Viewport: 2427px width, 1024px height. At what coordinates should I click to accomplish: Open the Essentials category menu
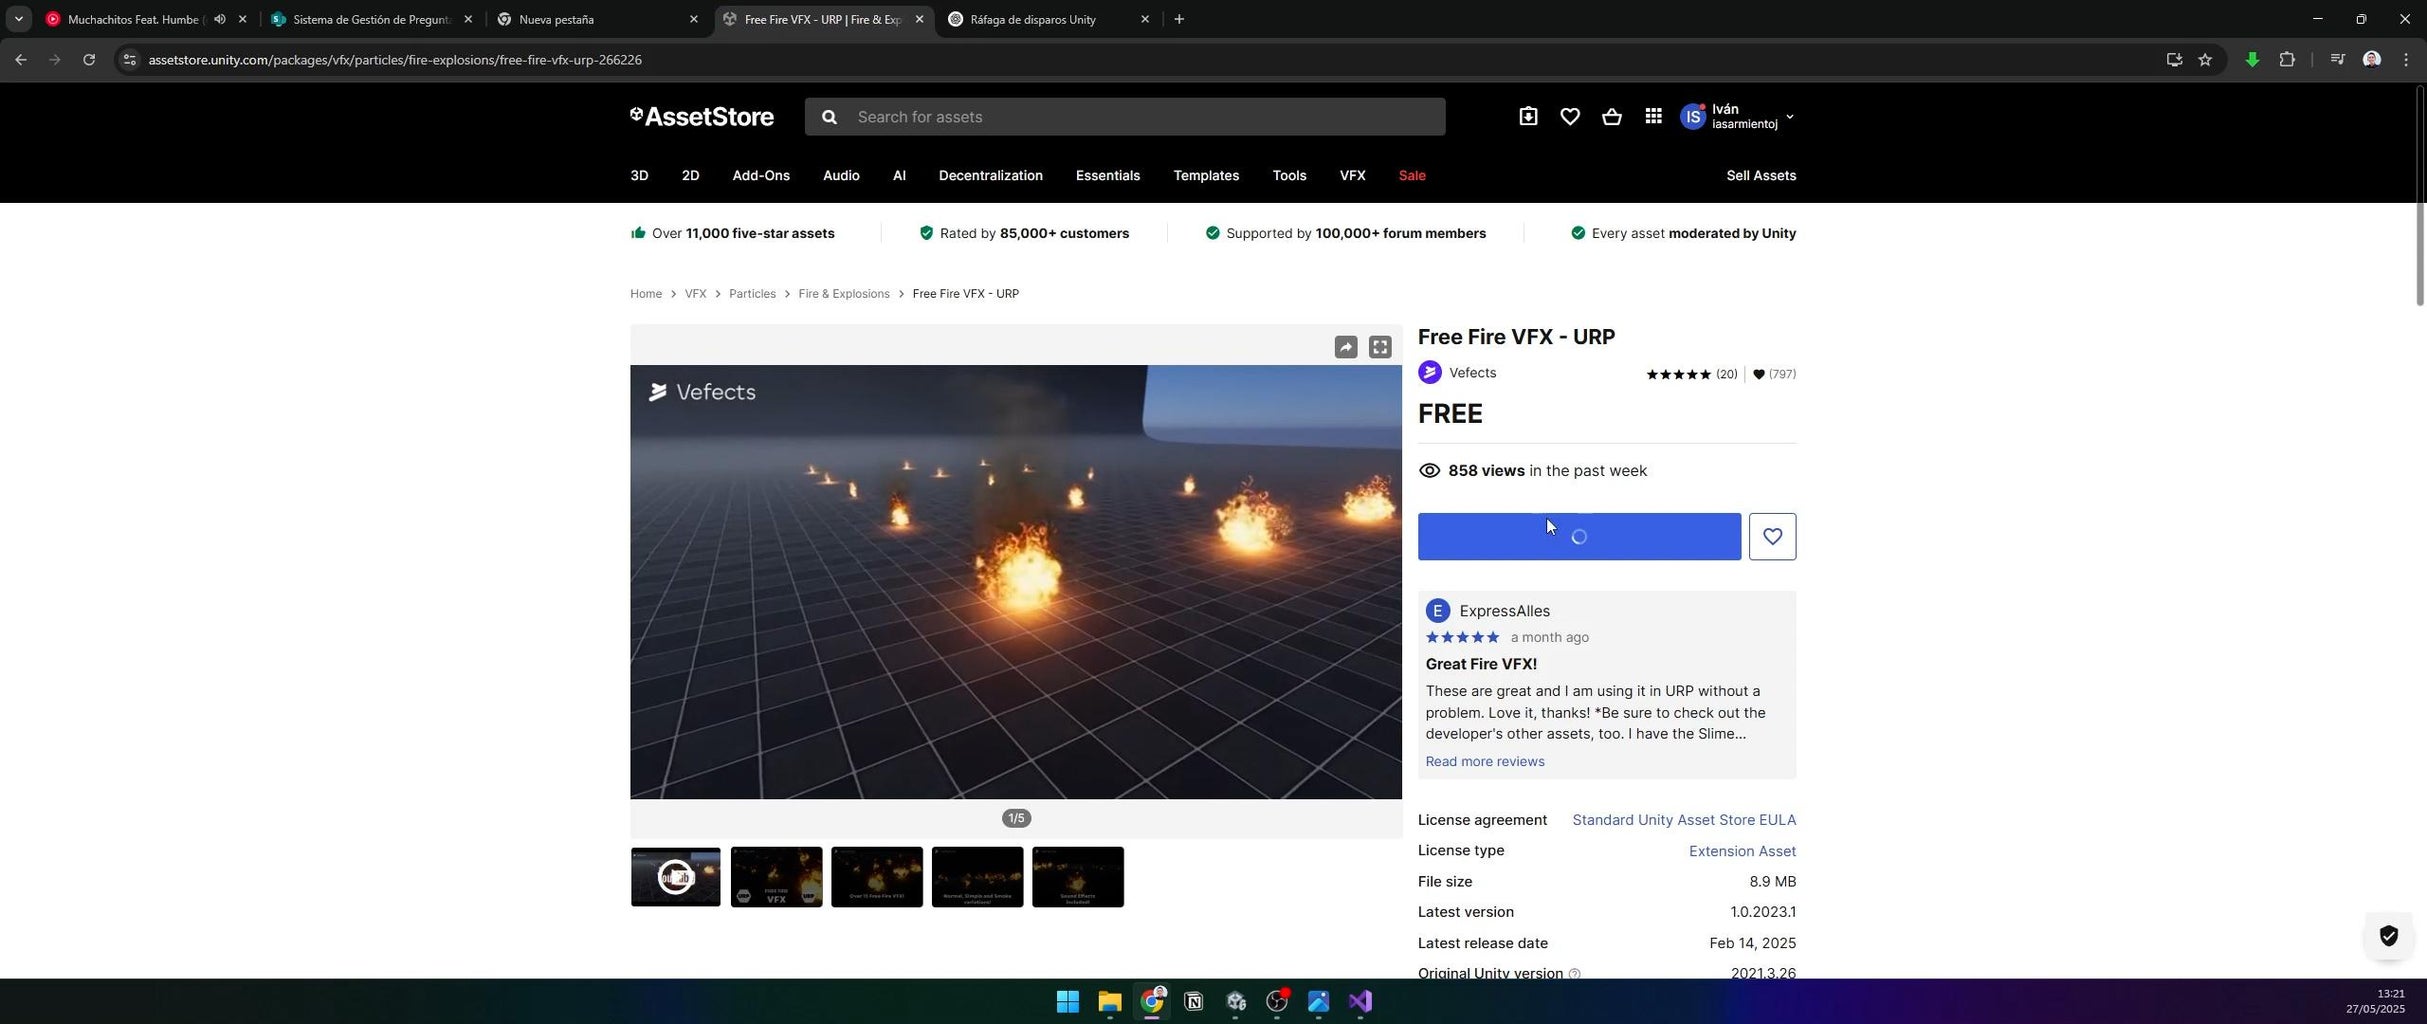[x=1107, y=175]
